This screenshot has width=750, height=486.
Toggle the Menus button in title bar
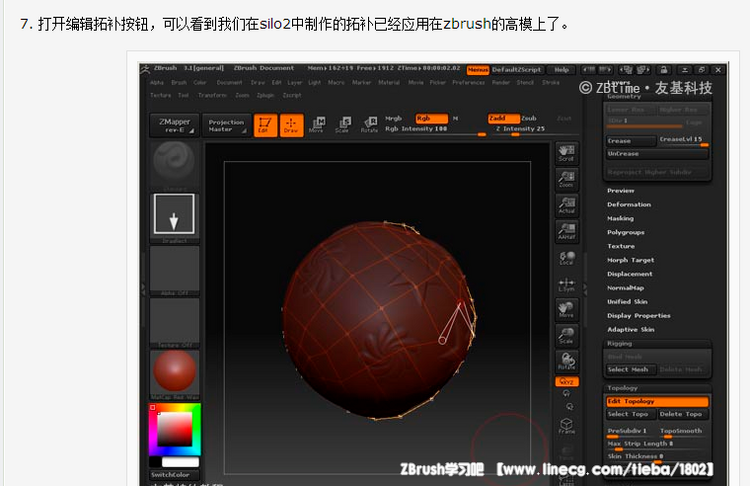tap(478, 70)
